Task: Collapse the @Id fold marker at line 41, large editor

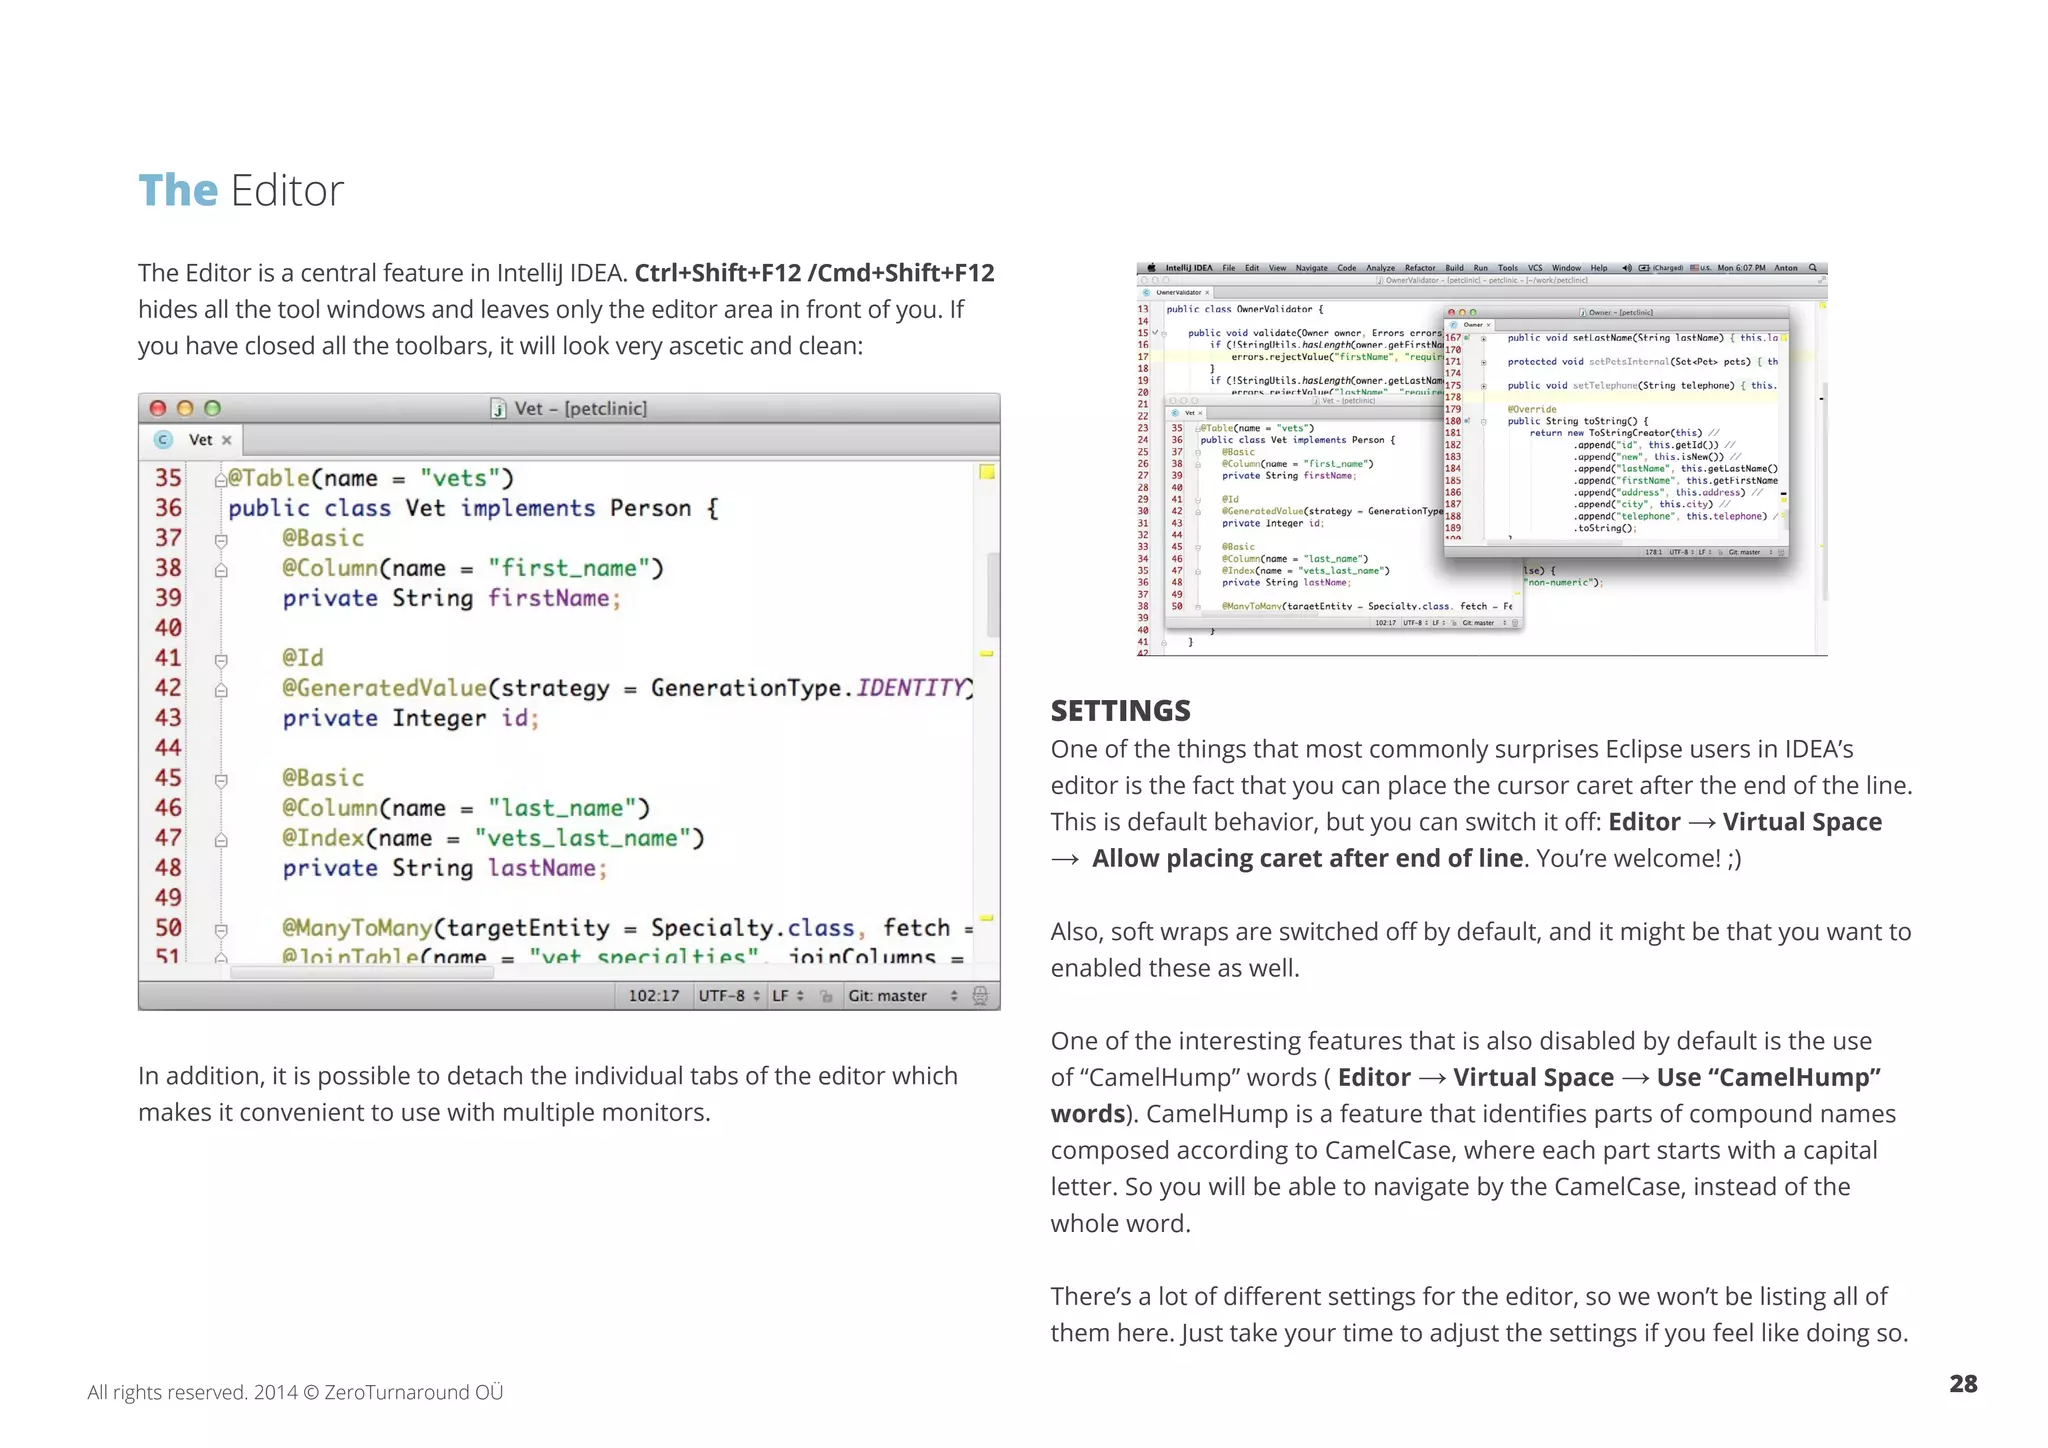Action: 221,661
